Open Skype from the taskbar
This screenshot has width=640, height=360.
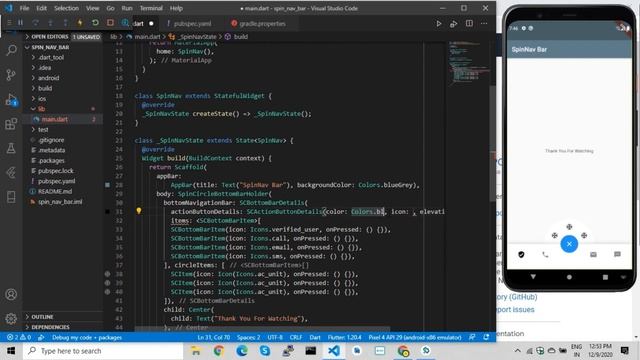[x=264, y=351]
